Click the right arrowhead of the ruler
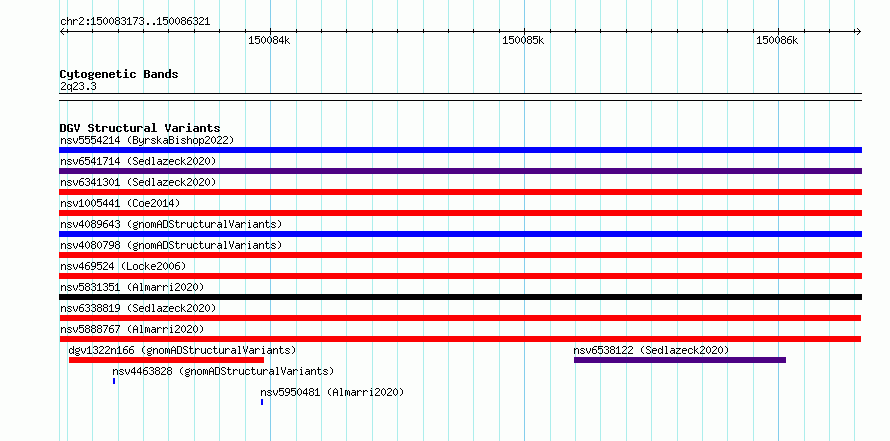 tap(859, 31)
